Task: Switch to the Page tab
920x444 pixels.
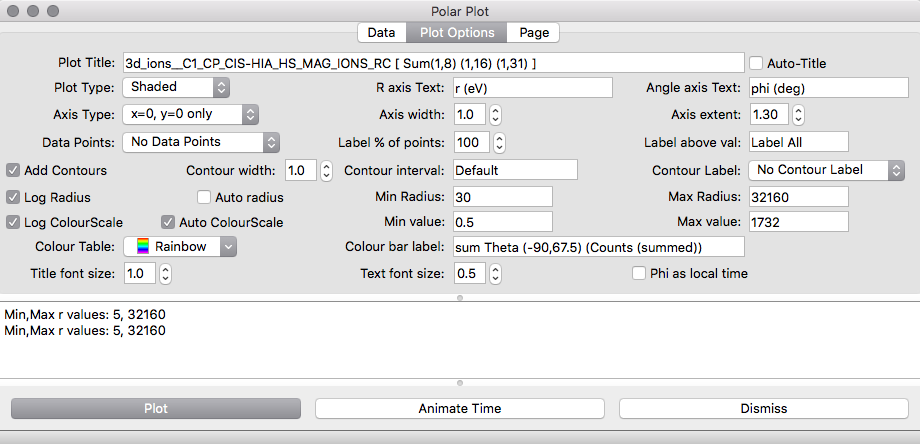Action: point(534,33)
